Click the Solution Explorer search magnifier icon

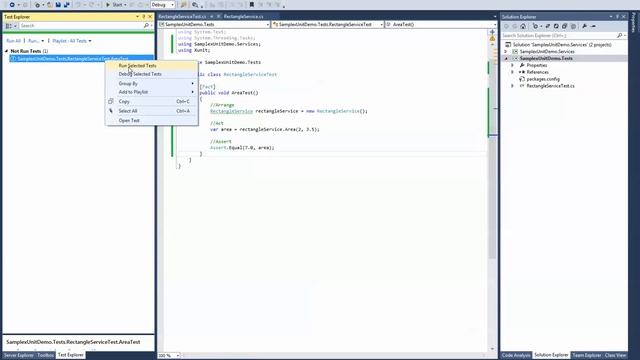(x=620, y=36)
